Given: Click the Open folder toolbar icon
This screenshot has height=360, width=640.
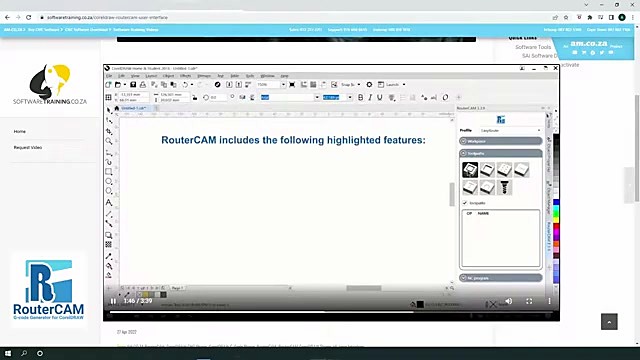Looking at the screenshot, I should 118,84.
